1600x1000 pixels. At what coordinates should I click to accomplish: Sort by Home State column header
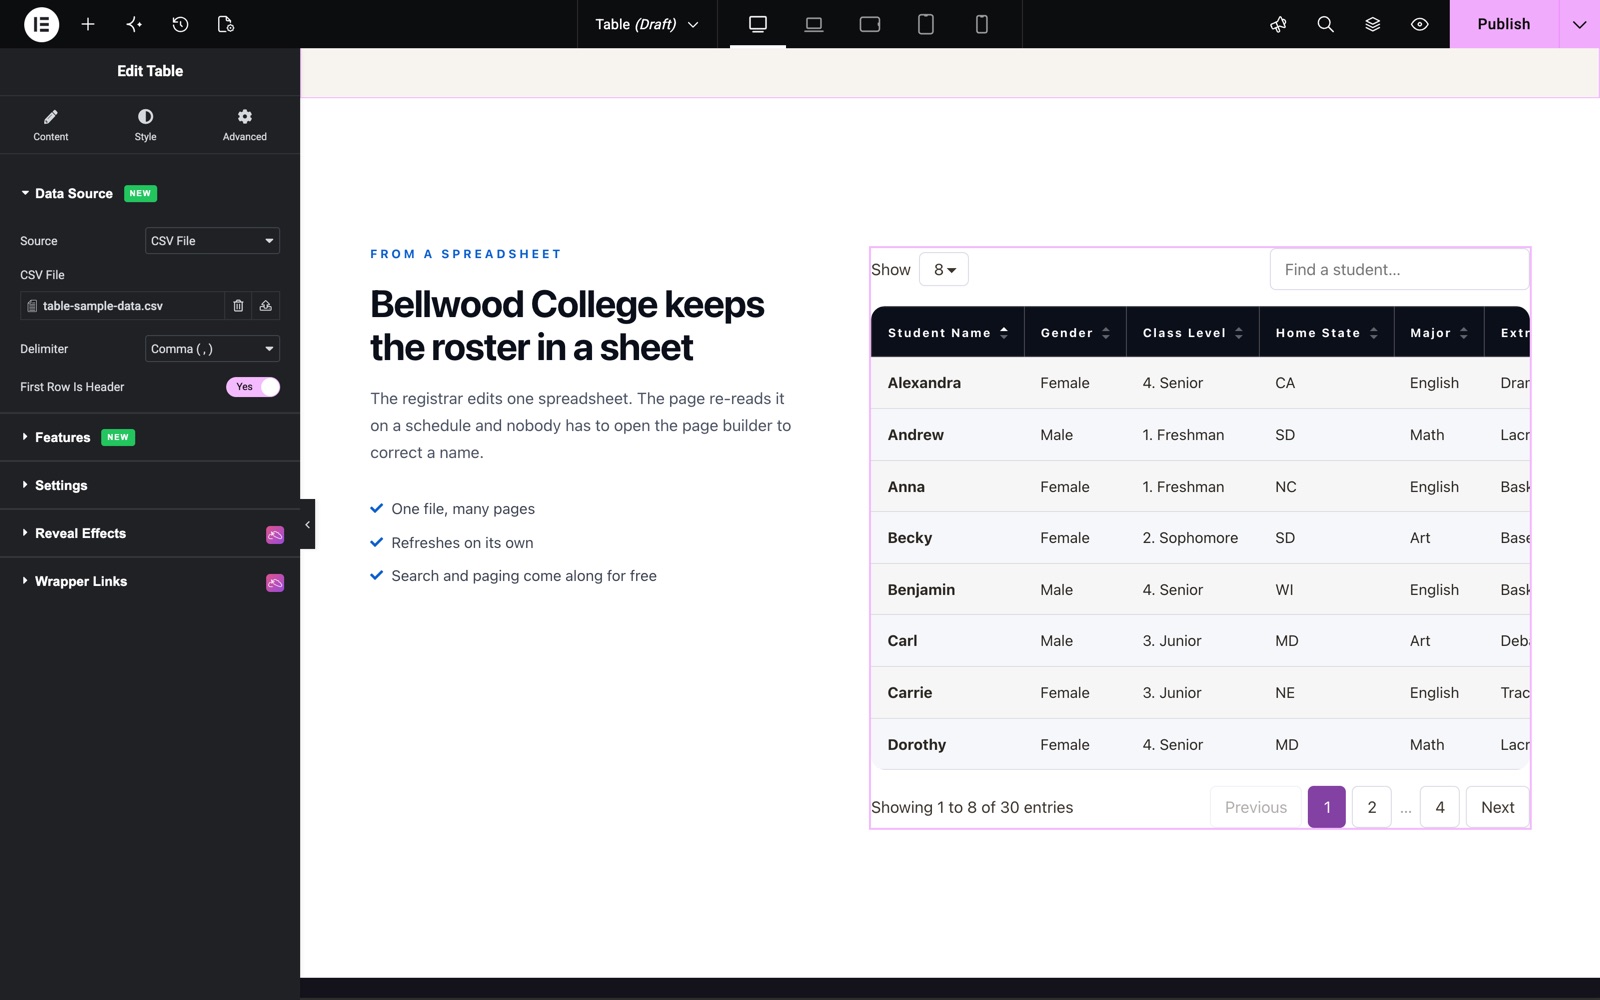point(1327,333)
